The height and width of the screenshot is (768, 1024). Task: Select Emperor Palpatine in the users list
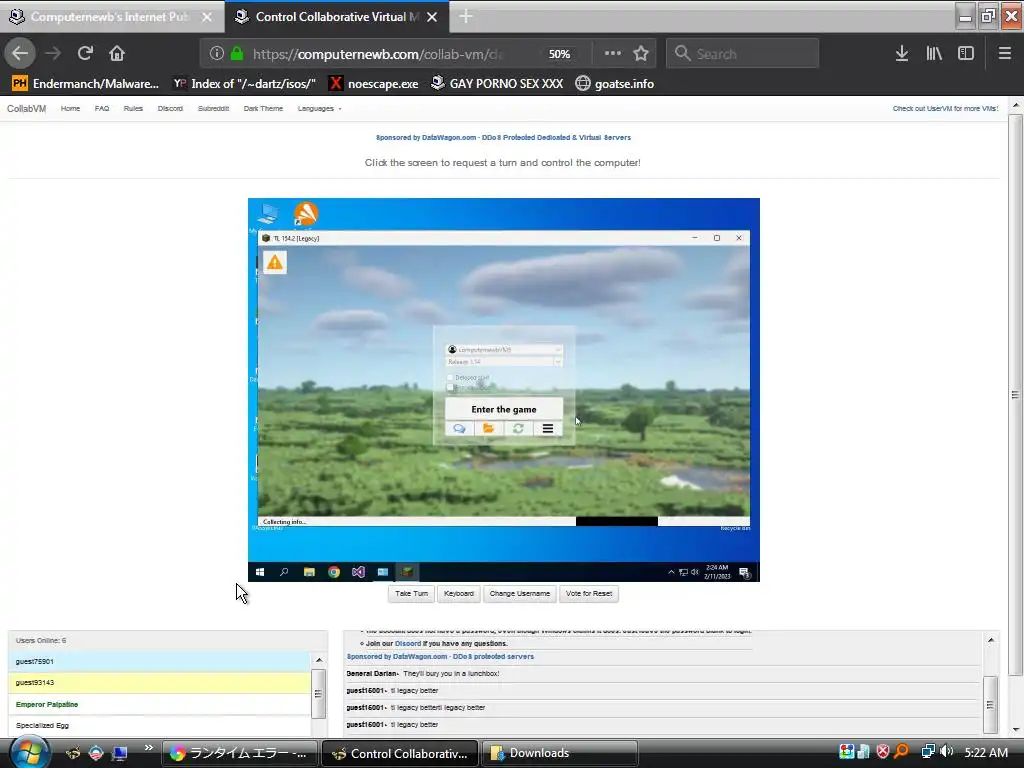pyautogui.click(x=159, y=705)
